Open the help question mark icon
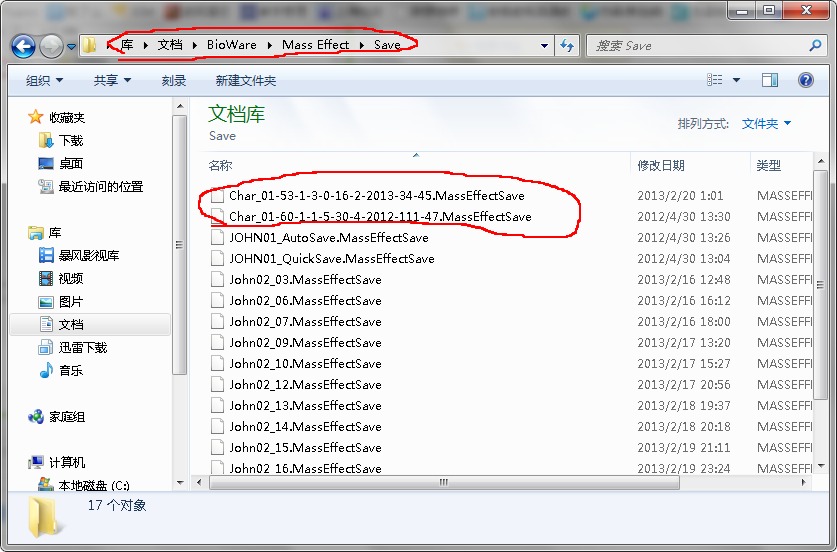 click(806, 80)
